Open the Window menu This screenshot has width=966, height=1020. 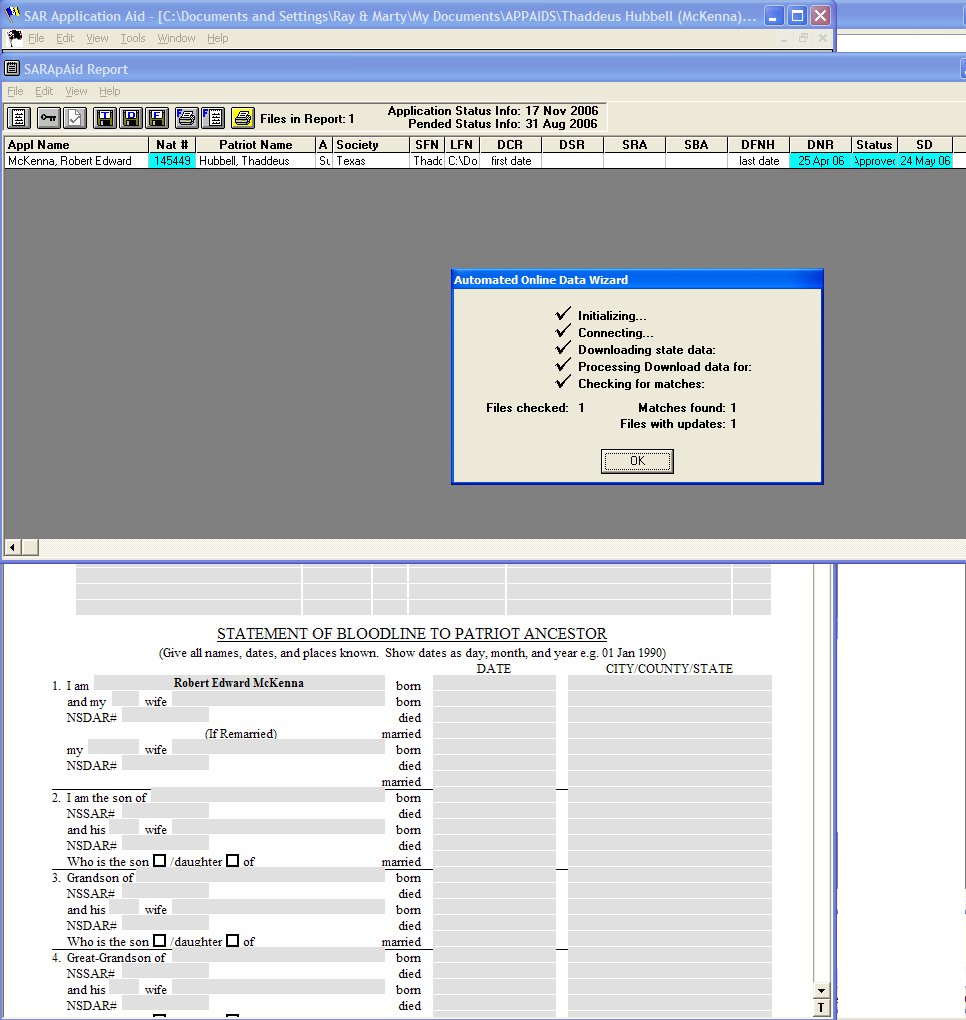[176, 38]
